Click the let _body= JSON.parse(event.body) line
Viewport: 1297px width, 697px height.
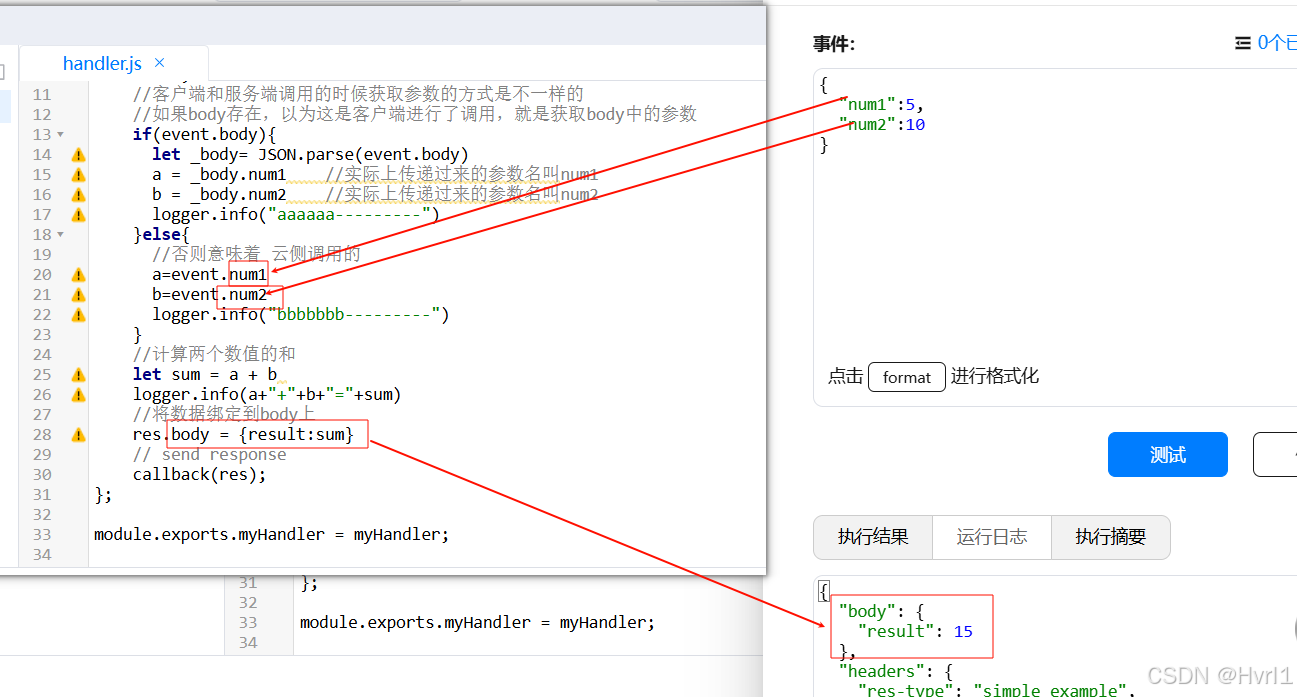pos(310,154)
